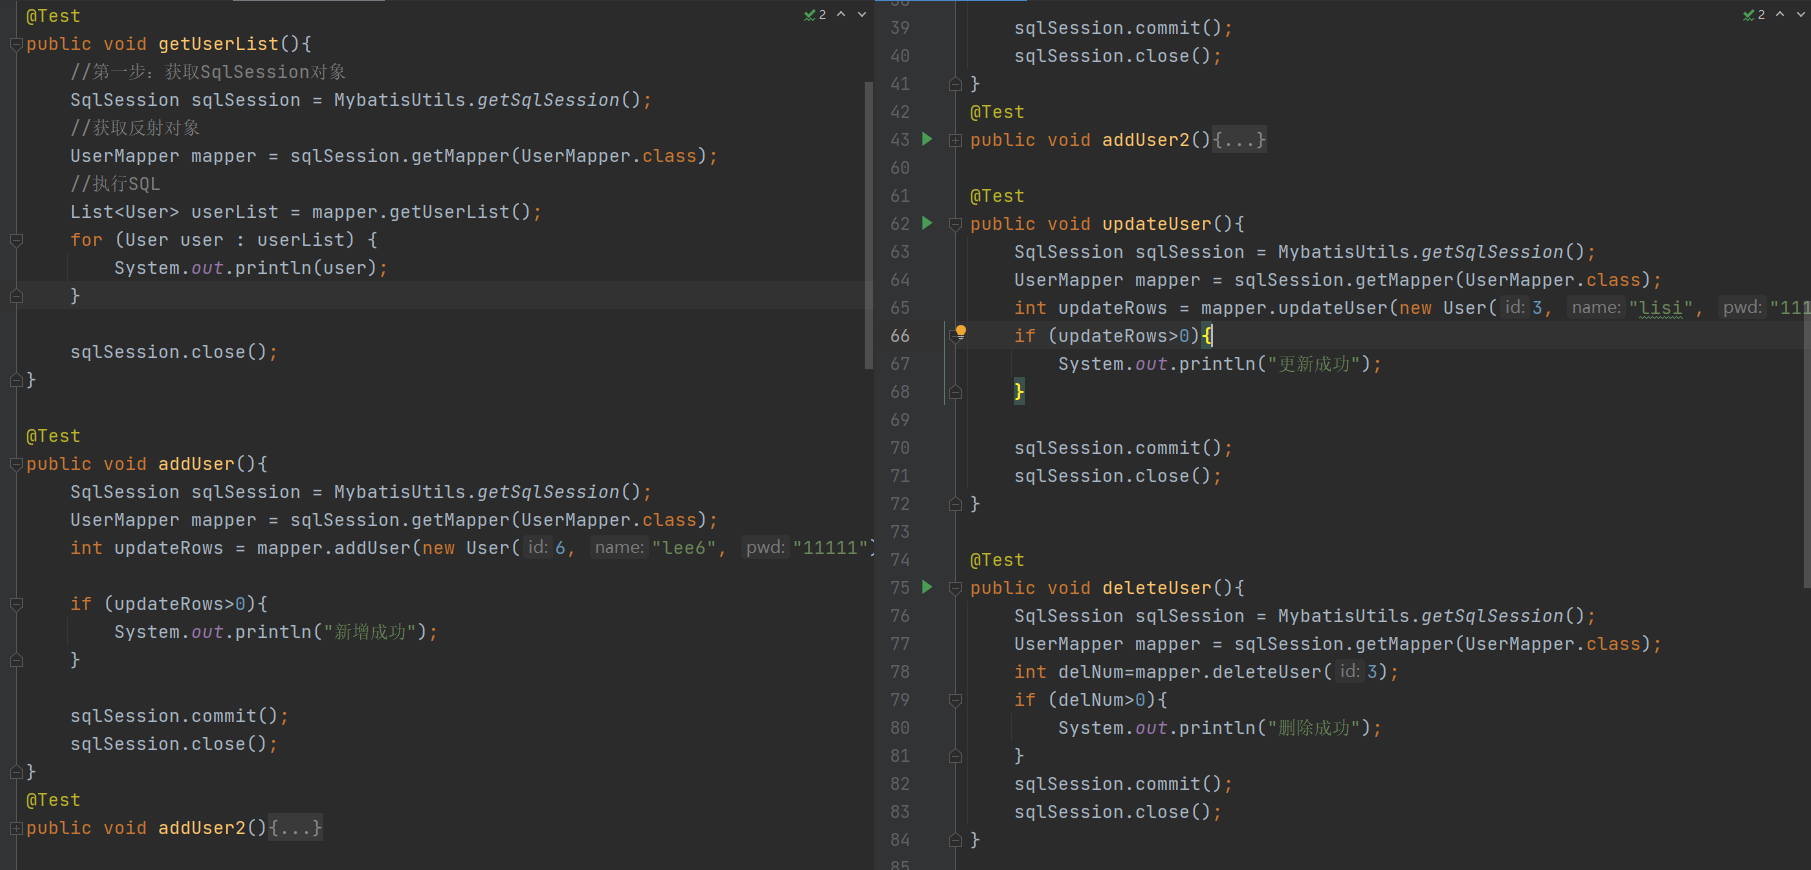This screenshot has height=870, width=1811.
Task: Run the addUser2 test from gutter
Action: click(x=927, y=139)
